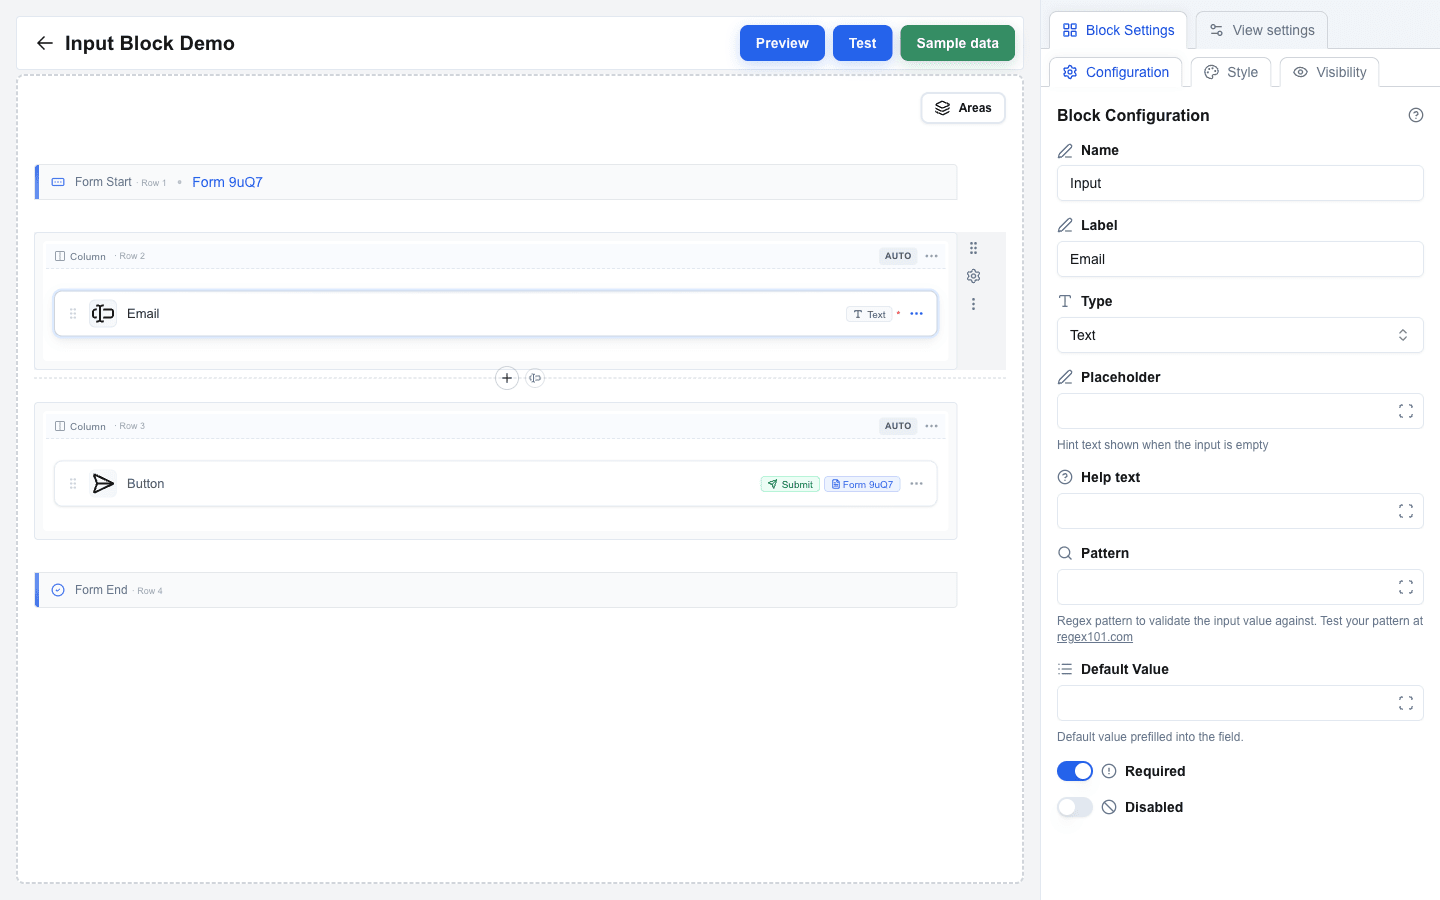The height and width of the screenshot is (900, 1440).
Task: Enable the Disabled toggle
Action: 1075,807
